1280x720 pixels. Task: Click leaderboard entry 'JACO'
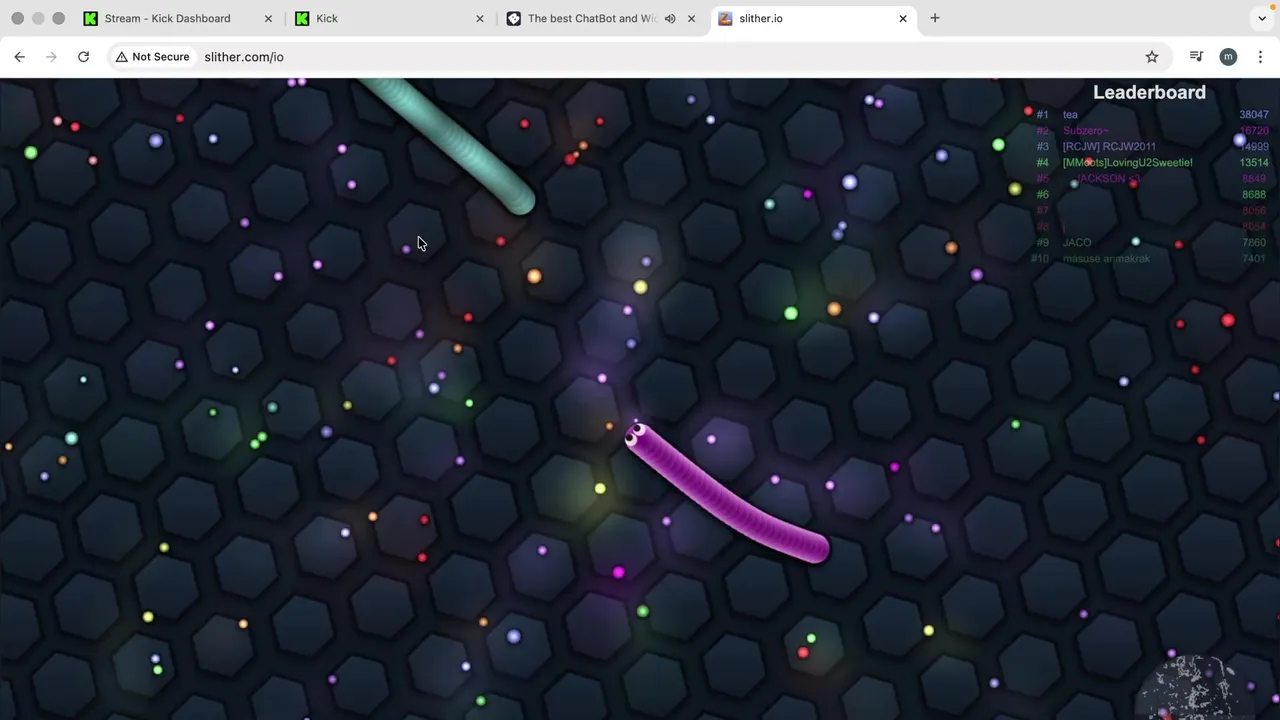(1077, 243)
